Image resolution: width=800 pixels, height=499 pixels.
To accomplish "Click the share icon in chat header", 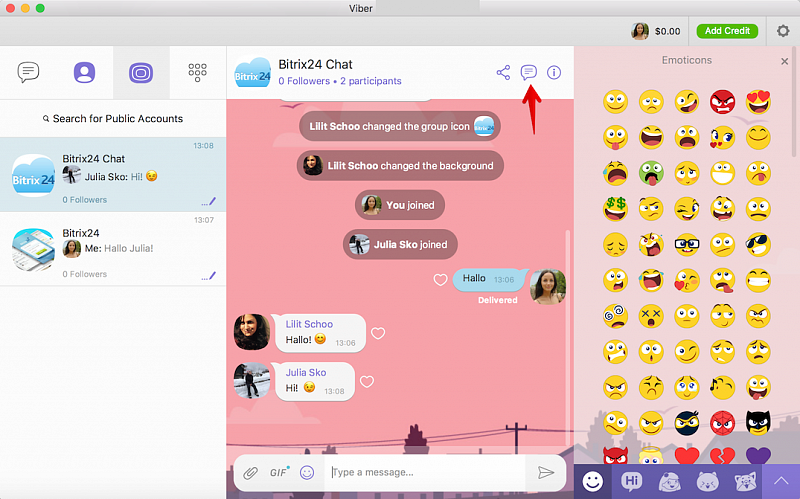I will point(503,72).
